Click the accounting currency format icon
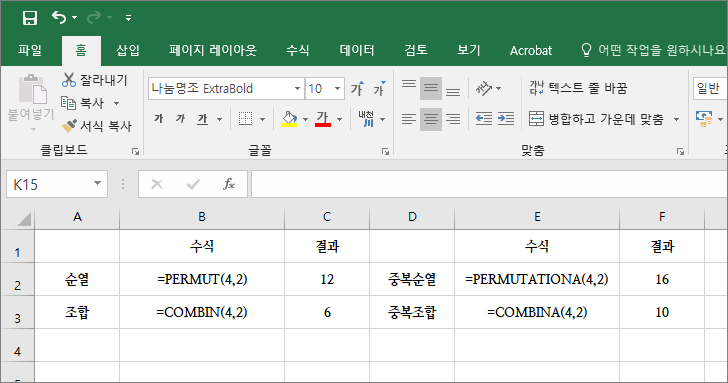The height and width of the screenshot is (383, 728). (x=704, y=119)
